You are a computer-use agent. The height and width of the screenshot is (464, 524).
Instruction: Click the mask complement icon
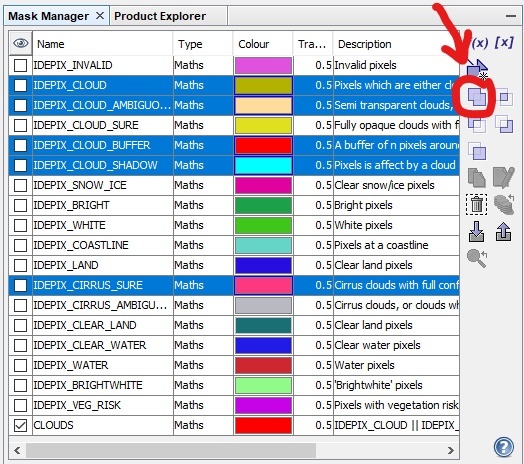477,151
